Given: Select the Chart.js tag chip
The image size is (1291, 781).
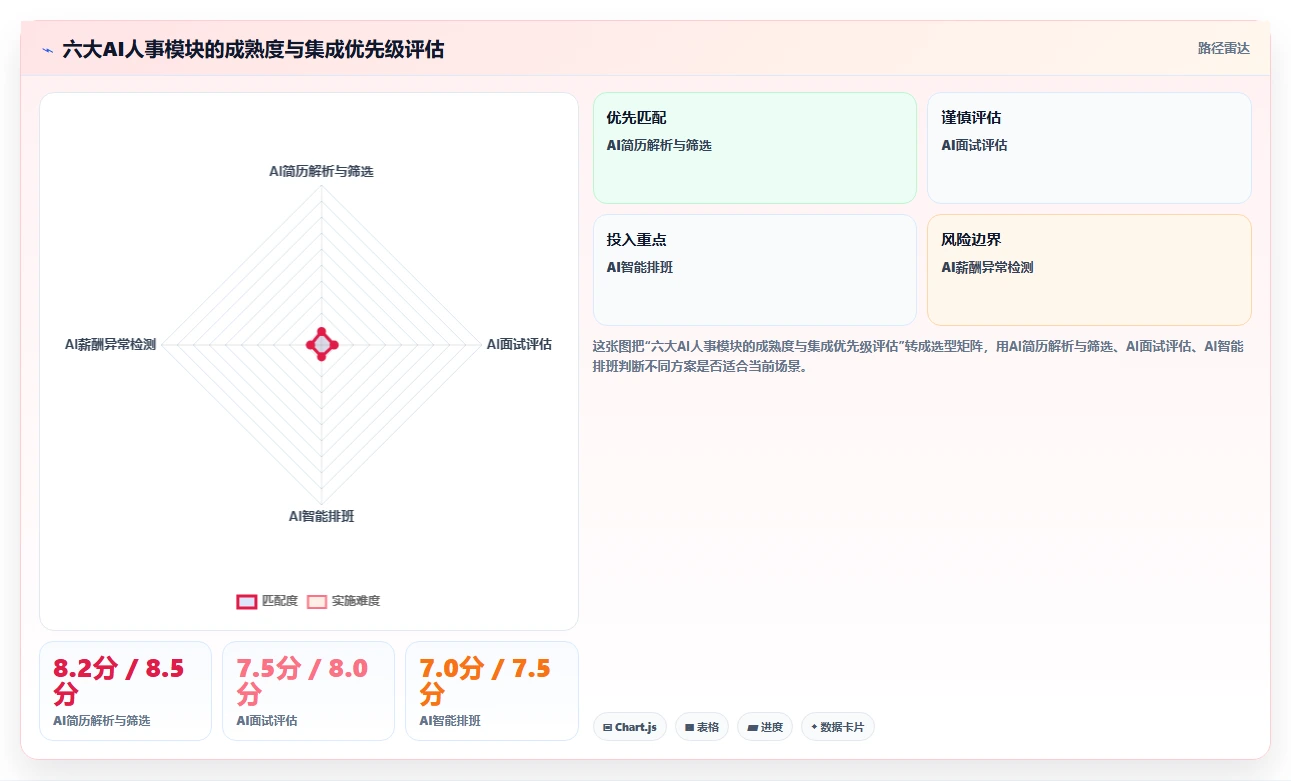Looking at the screenshot, I should pyautogui.click(x=630, y=727).
